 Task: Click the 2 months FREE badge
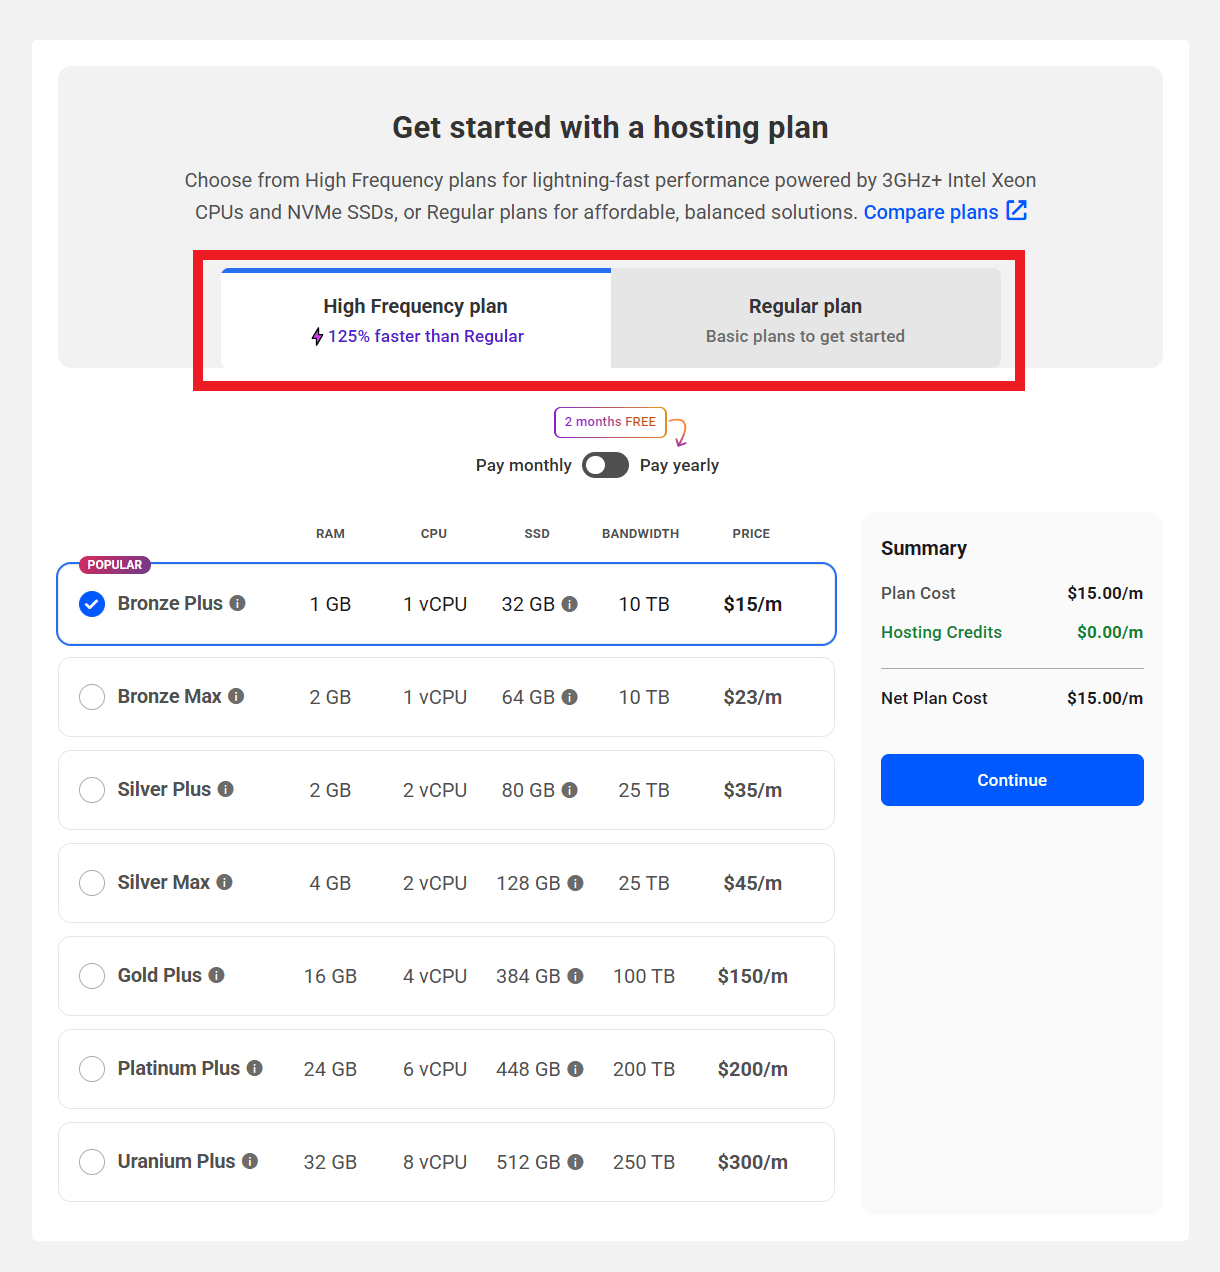pos(610,422)
